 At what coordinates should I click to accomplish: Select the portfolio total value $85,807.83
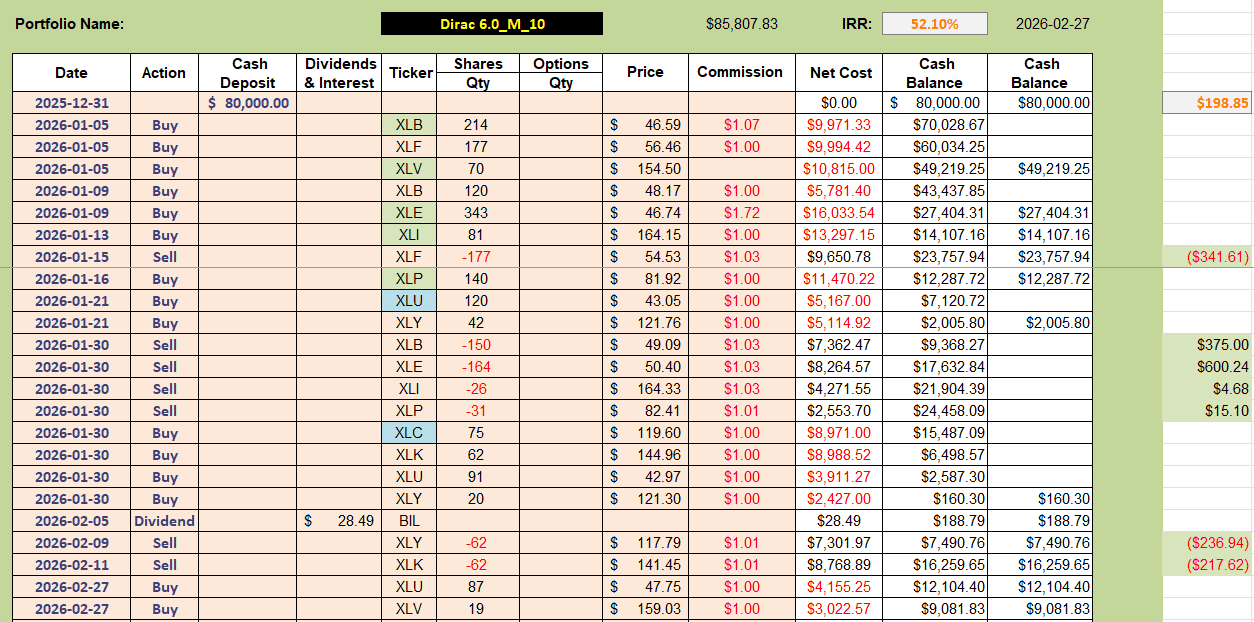tap(742, 24)
